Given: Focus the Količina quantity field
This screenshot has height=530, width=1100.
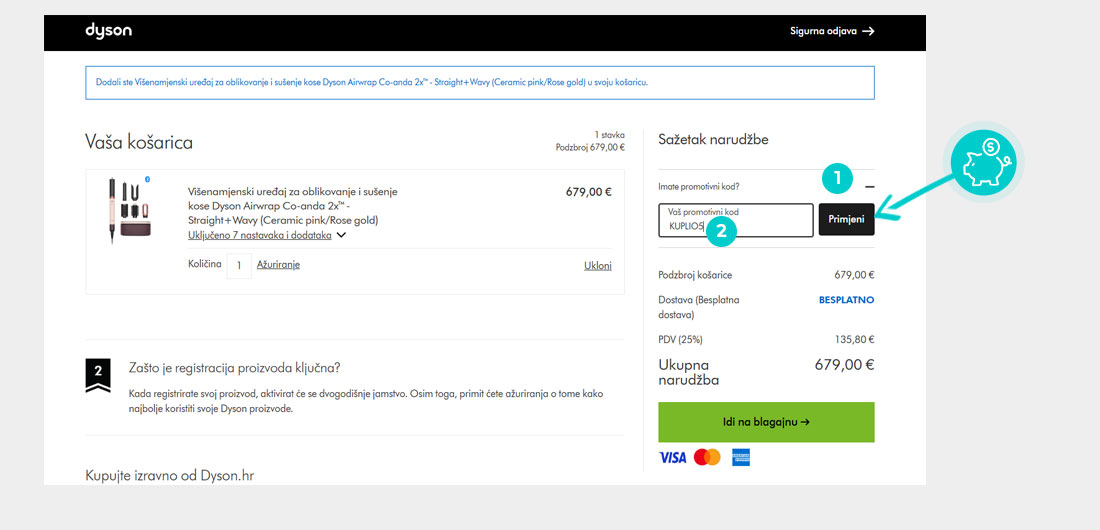Looking at the screenshot, I should tap(239, 265).
